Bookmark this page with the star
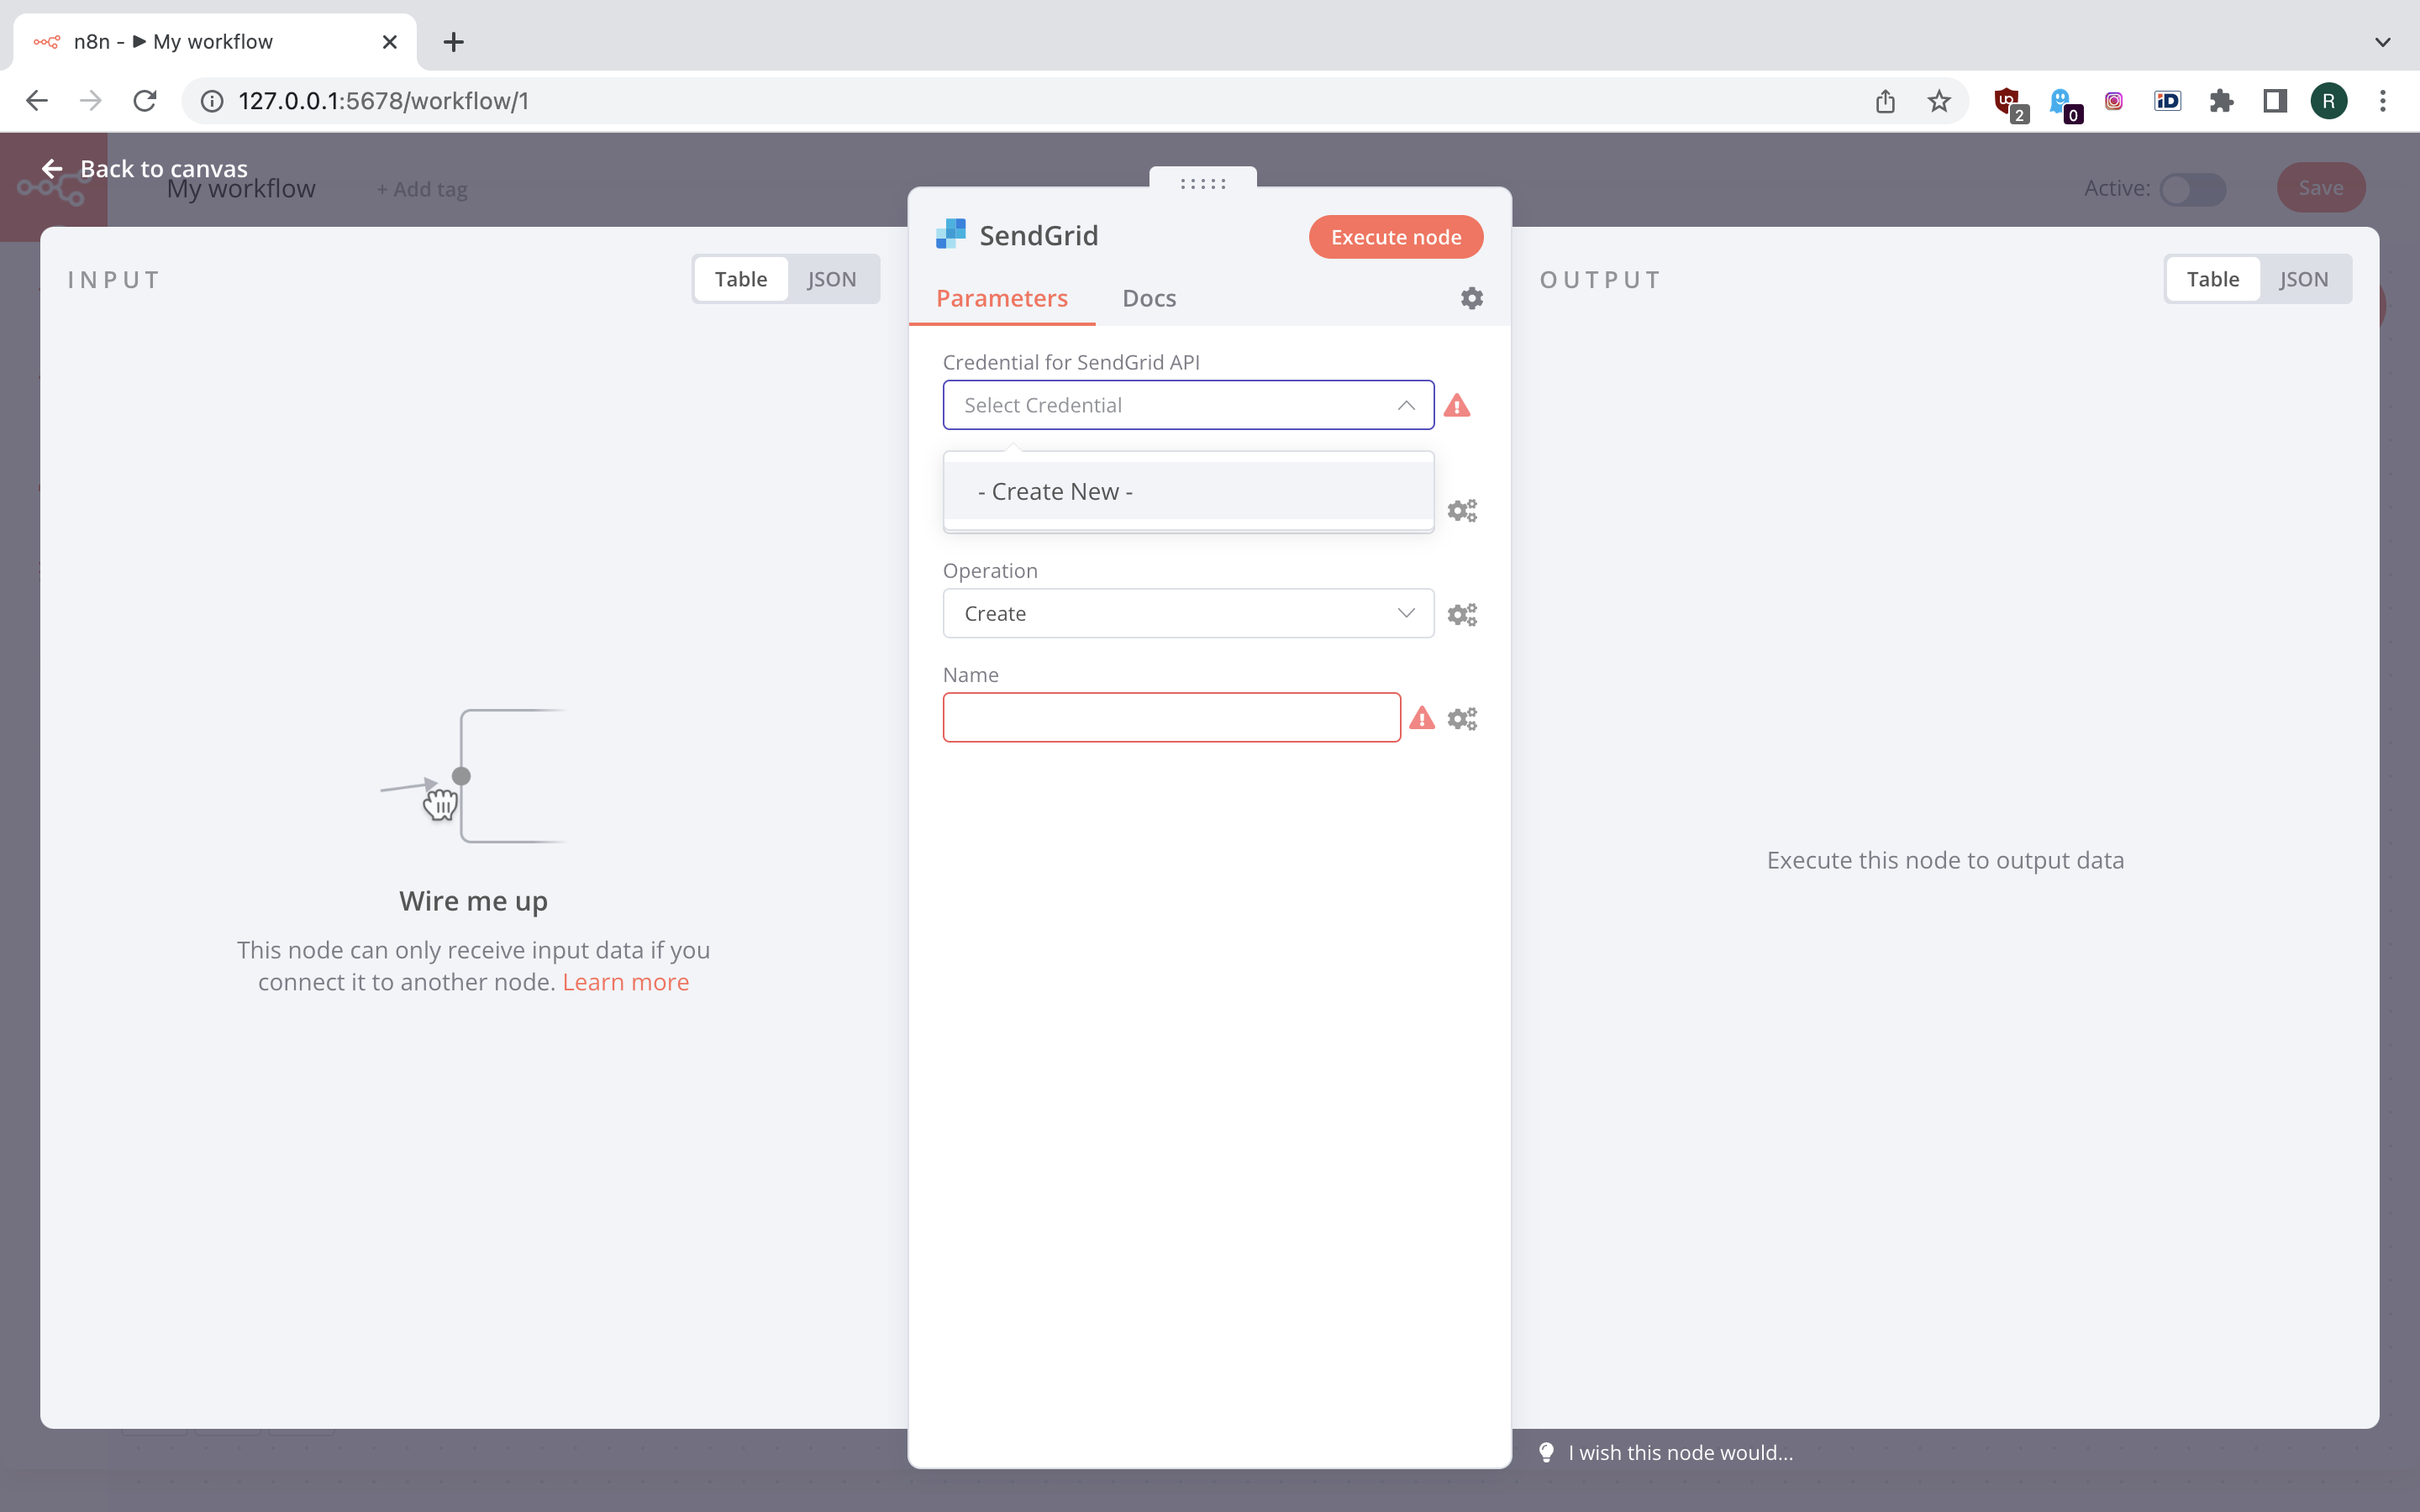The height and width of the screenshot is (1512, 2420). [1939, 101]
